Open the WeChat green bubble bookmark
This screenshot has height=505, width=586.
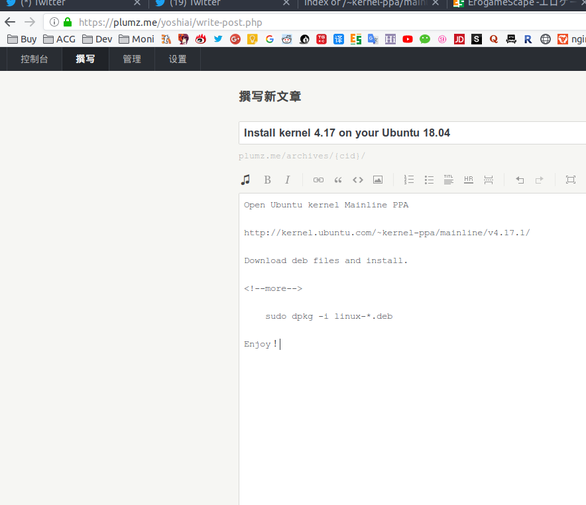tap(425, 39)
